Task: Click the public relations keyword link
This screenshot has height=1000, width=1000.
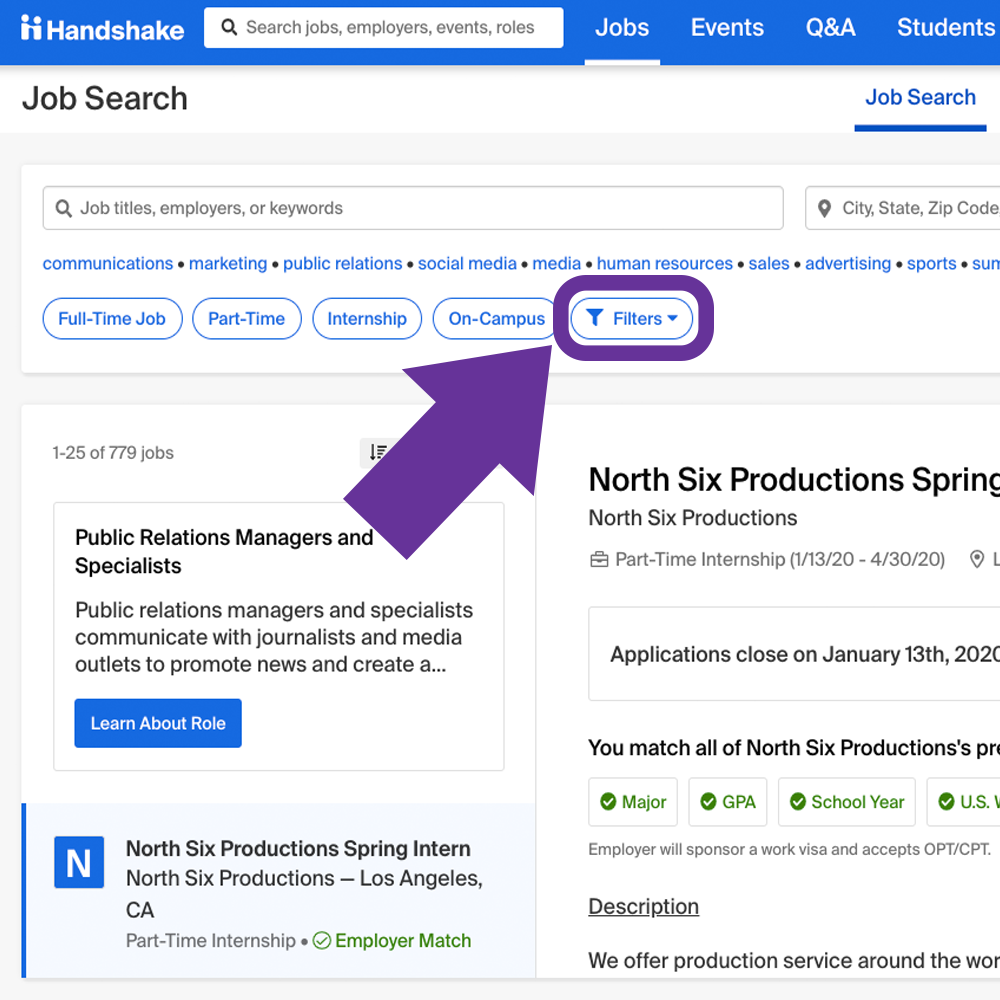Action: coord(342,263)
